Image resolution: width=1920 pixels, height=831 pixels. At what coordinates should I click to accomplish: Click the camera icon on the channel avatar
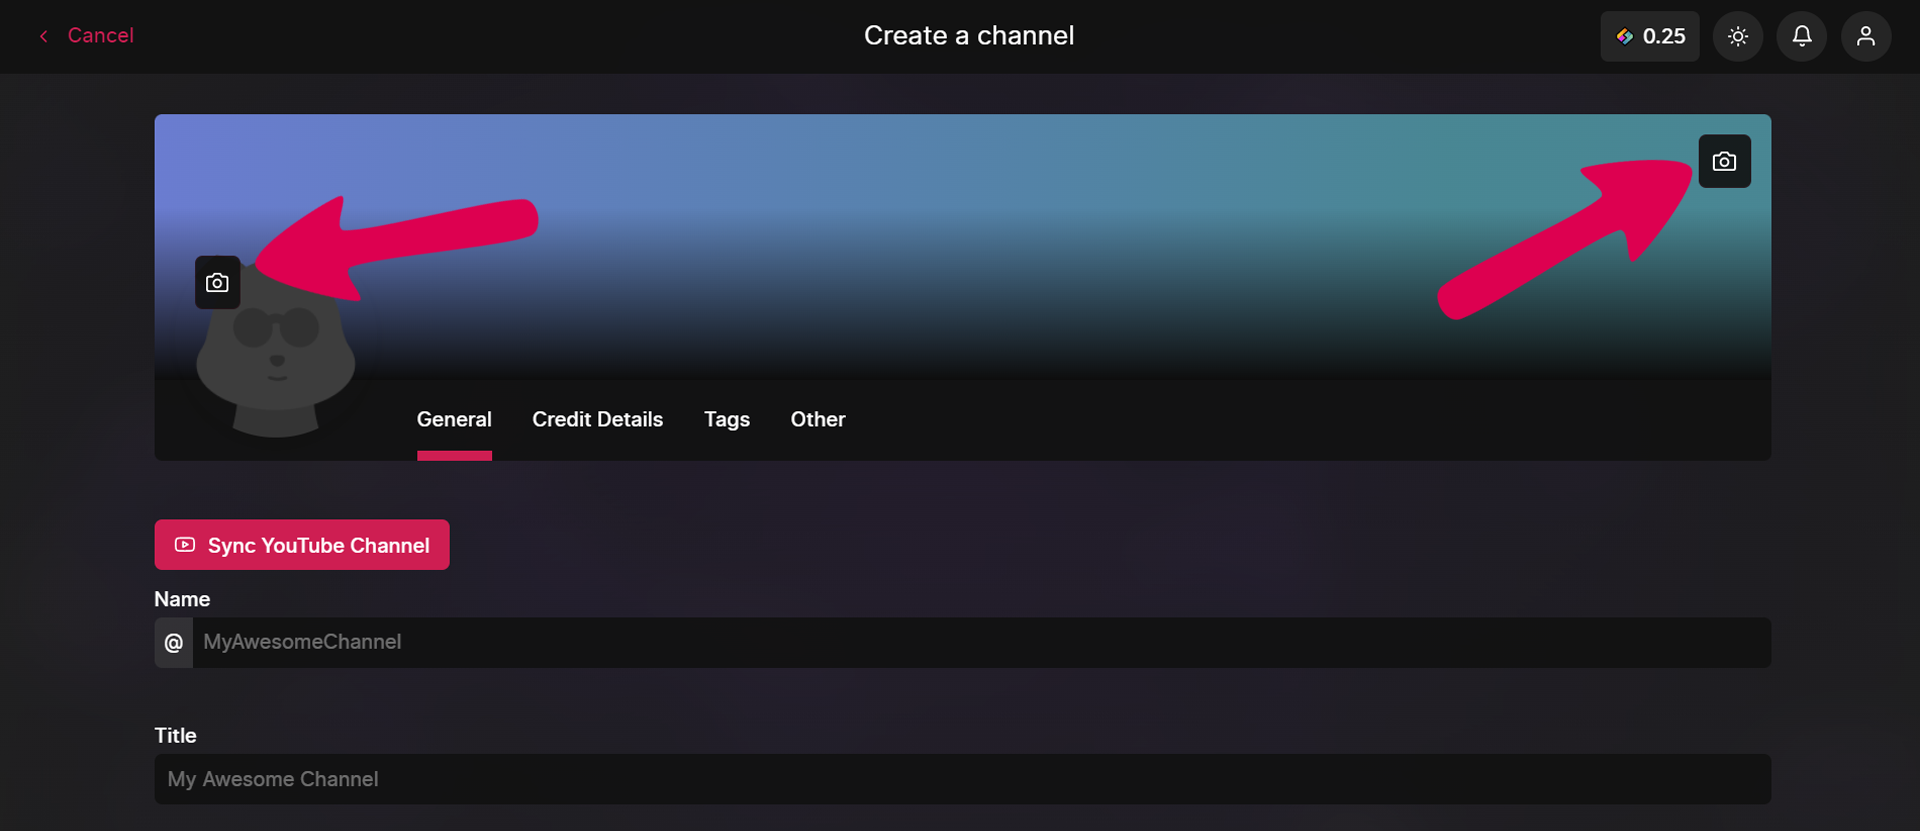217,283
